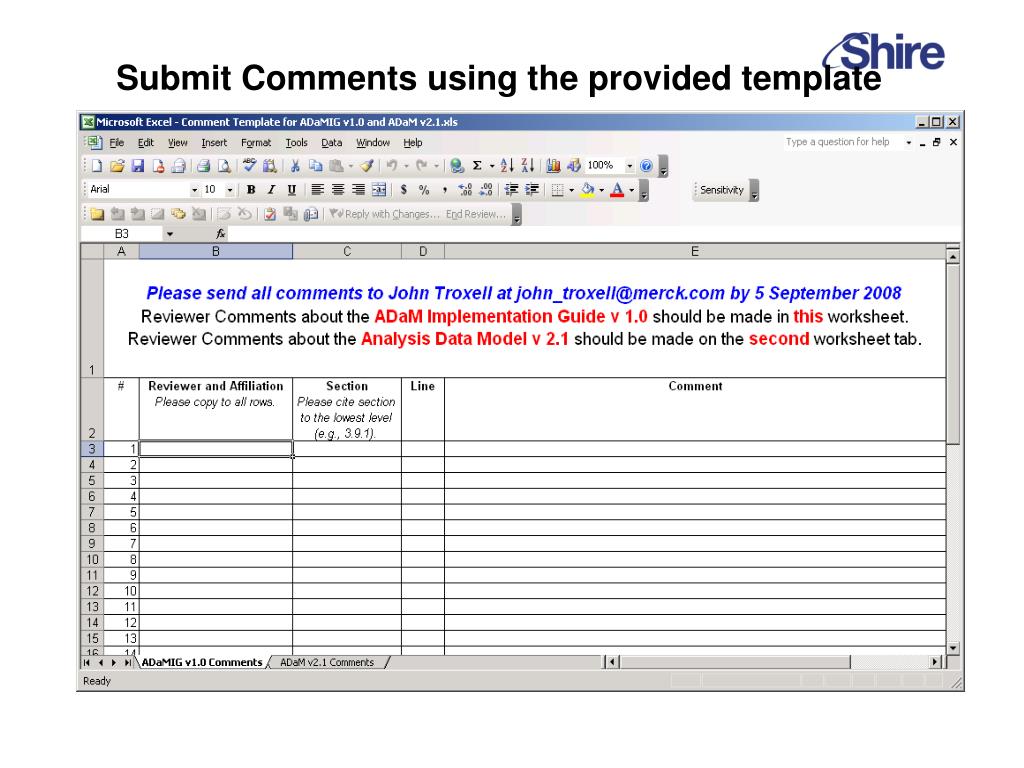Open the Borders dropdown arrow
The image size is (1024, 768).
tap(571, 190)
